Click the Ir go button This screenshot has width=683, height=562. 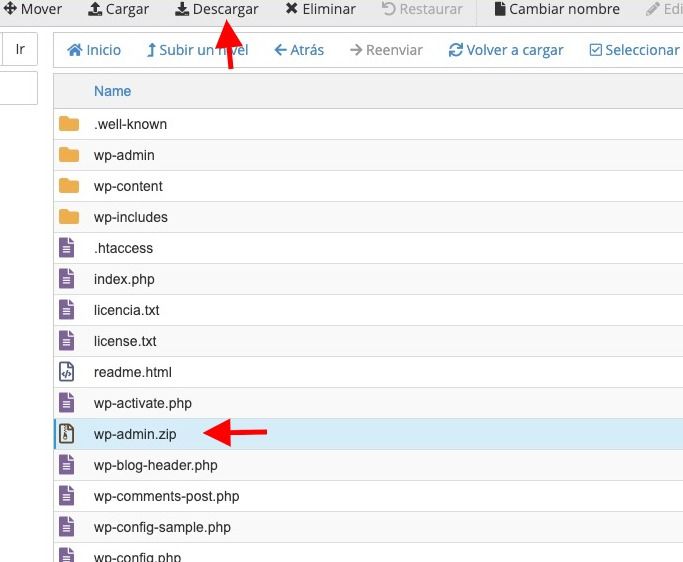pos(20,49)
